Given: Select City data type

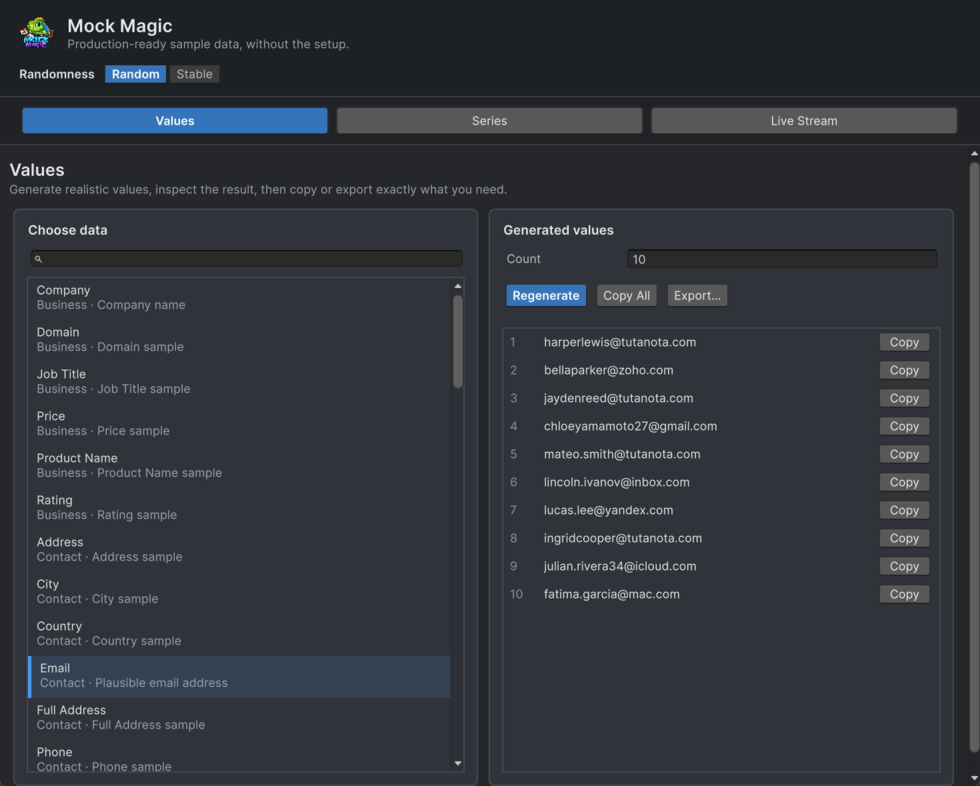Looking at the screenshot, I should click(x=239, y=591).
